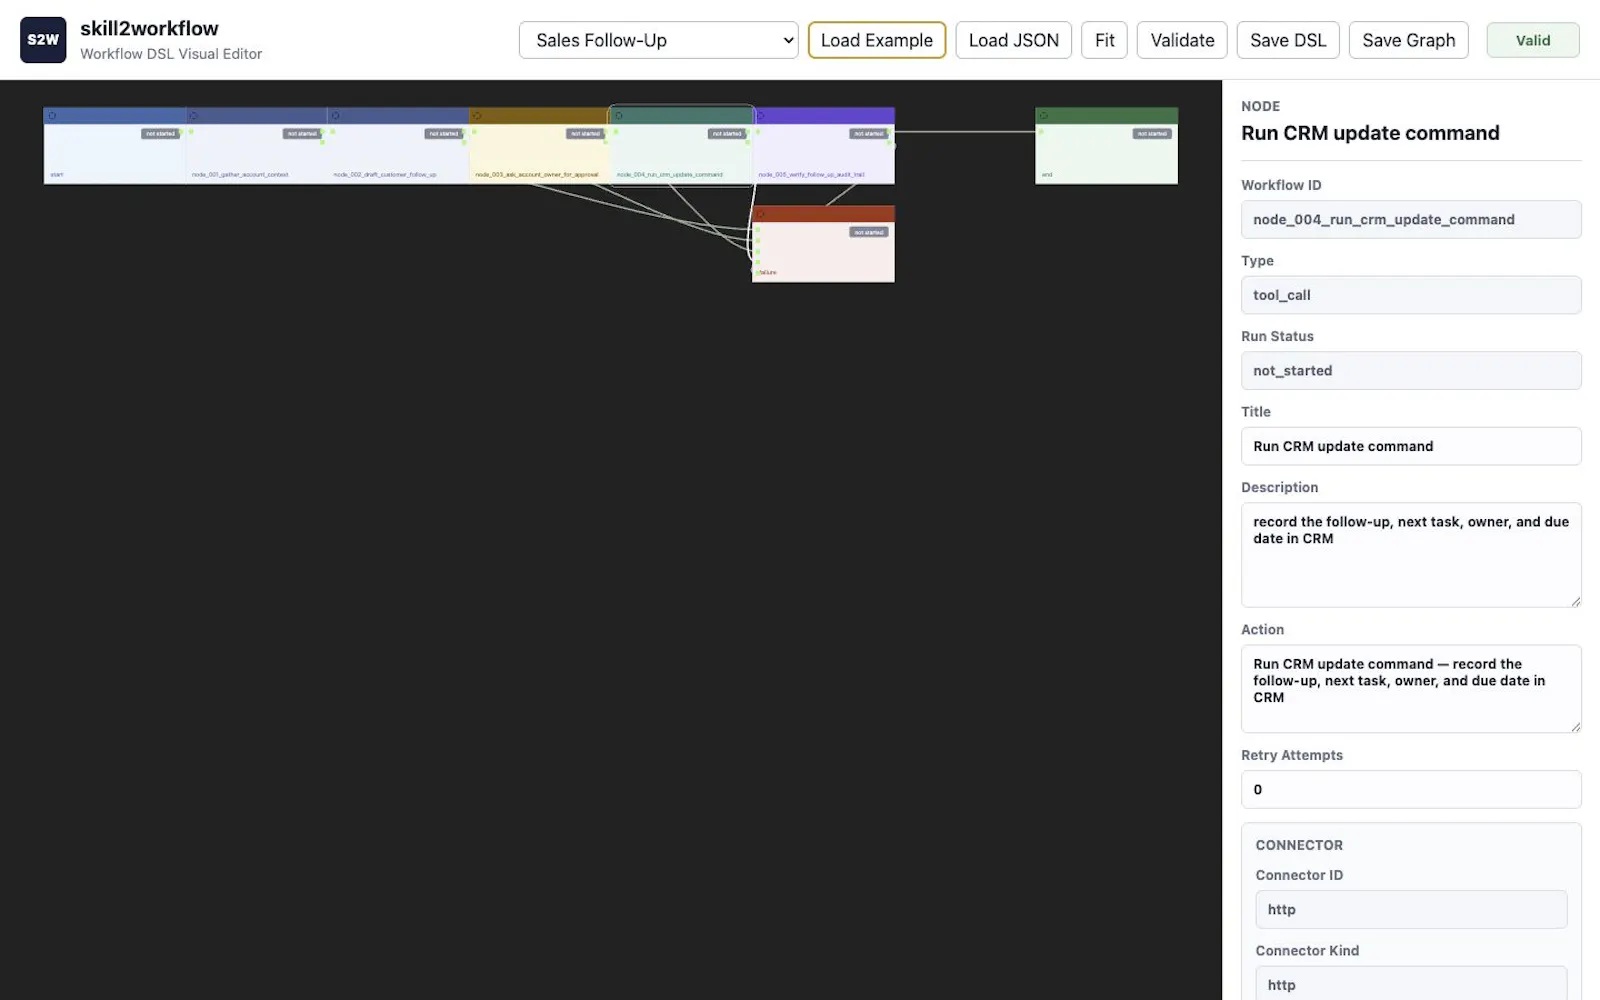Click the Action text area
Image resolution: width=1600 pixels, height=1000 pixels.
(1411, 689)
